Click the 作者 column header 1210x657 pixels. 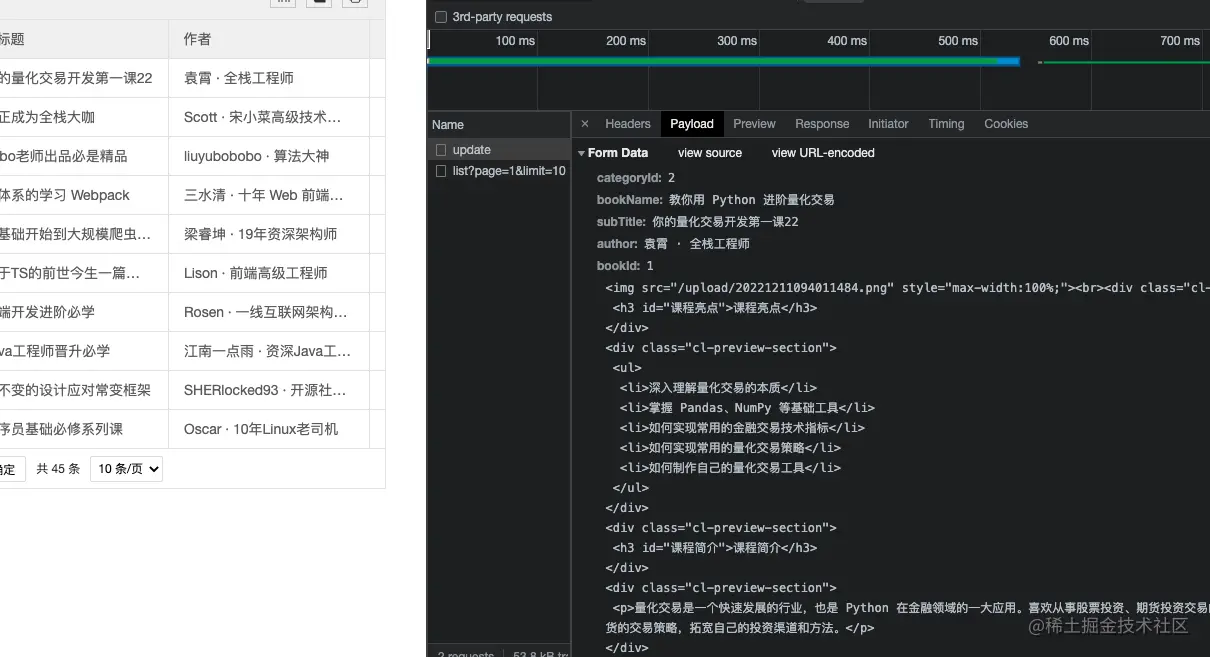click(x=269, y=39)
